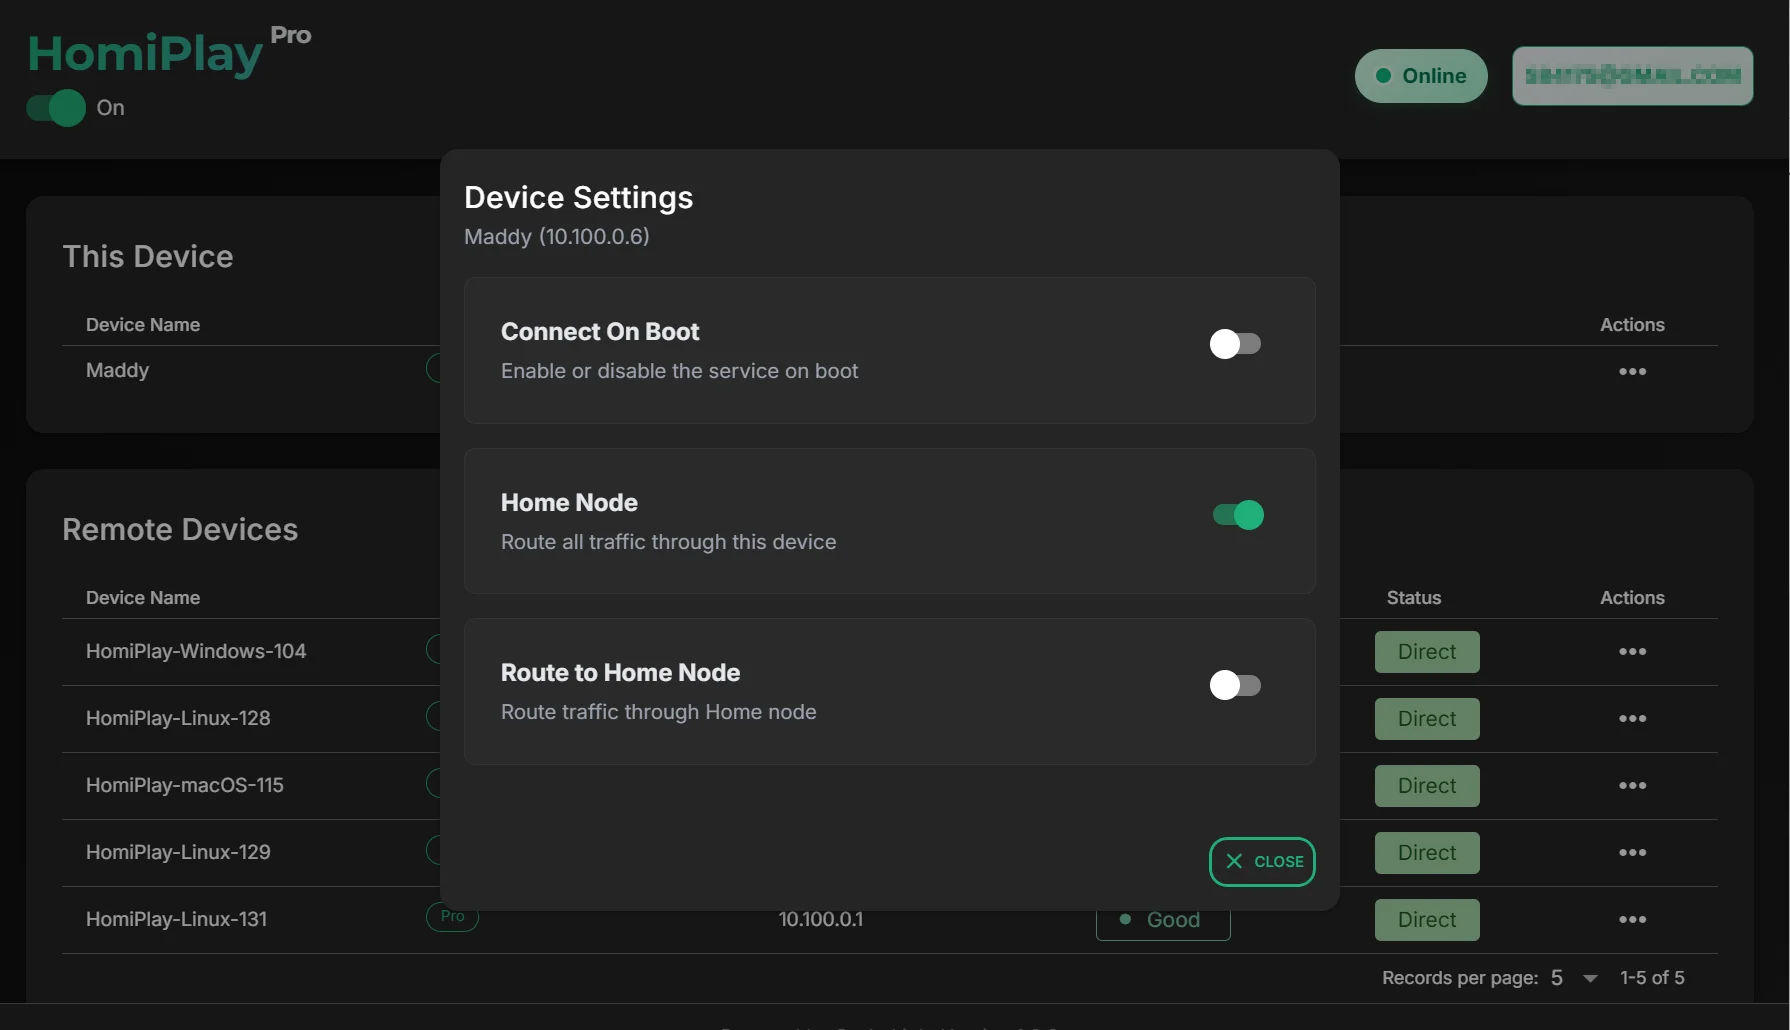Open actions menu for Maddy device
This screenshot has width=1790, height=1030.
coord(1632,371)
